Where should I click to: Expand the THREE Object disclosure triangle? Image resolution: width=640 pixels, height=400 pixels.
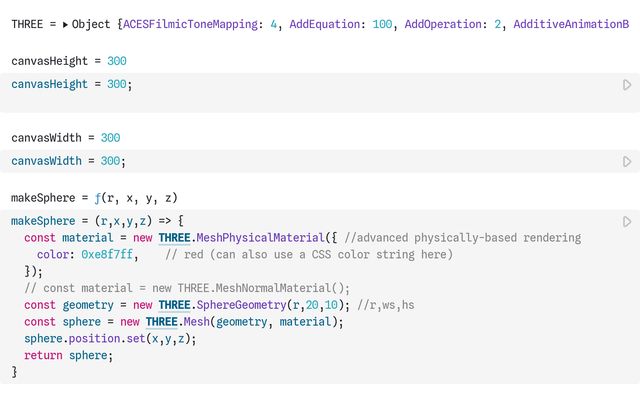(x=66, y=23)
